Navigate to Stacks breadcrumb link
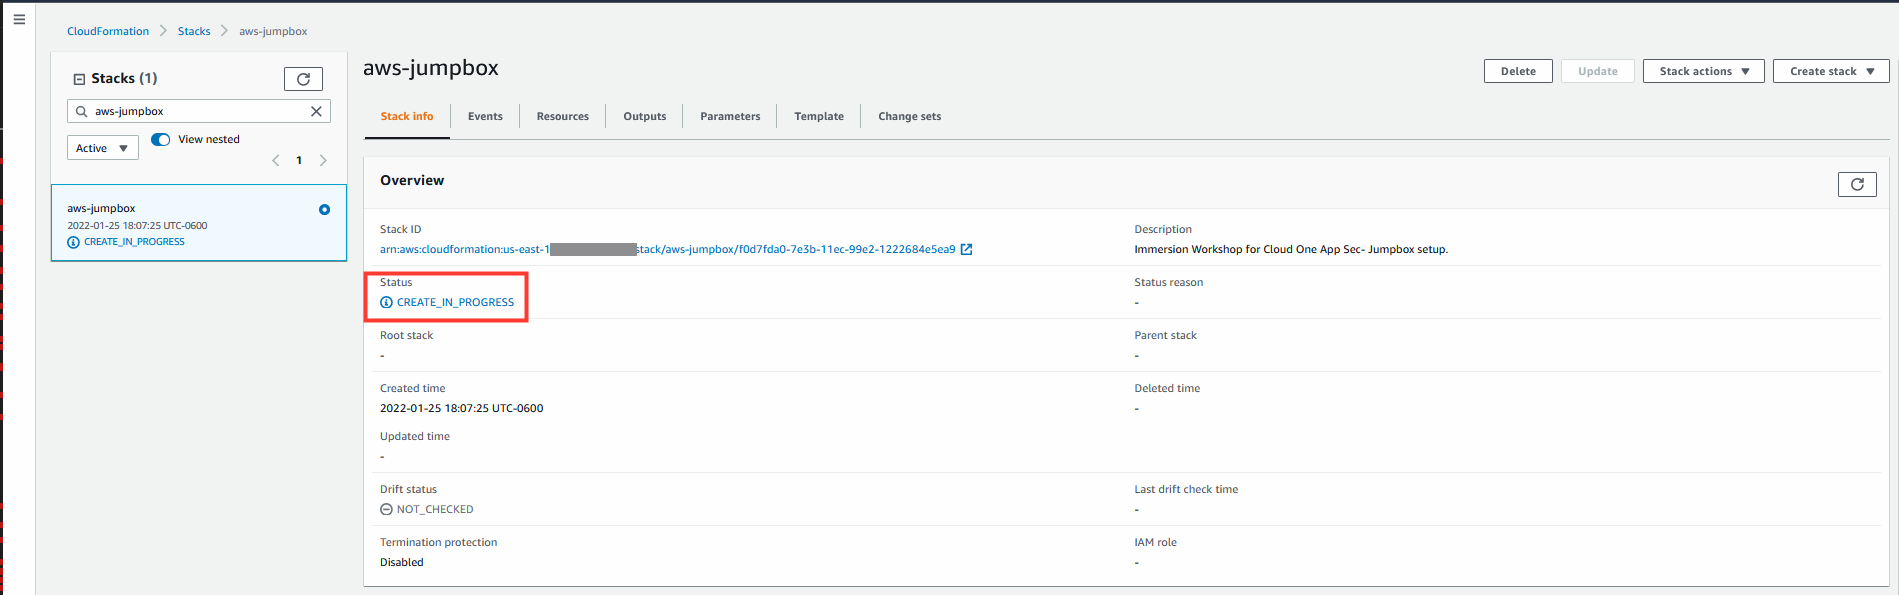The image size is (1899, 595). pos(194,31)
